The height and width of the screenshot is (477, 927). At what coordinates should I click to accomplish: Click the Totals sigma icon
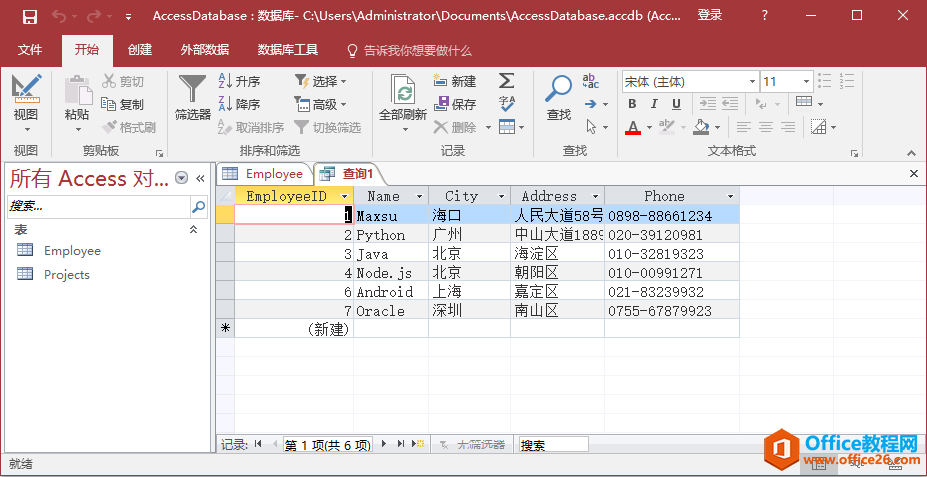pyautogui.click(x=506, y=81)
